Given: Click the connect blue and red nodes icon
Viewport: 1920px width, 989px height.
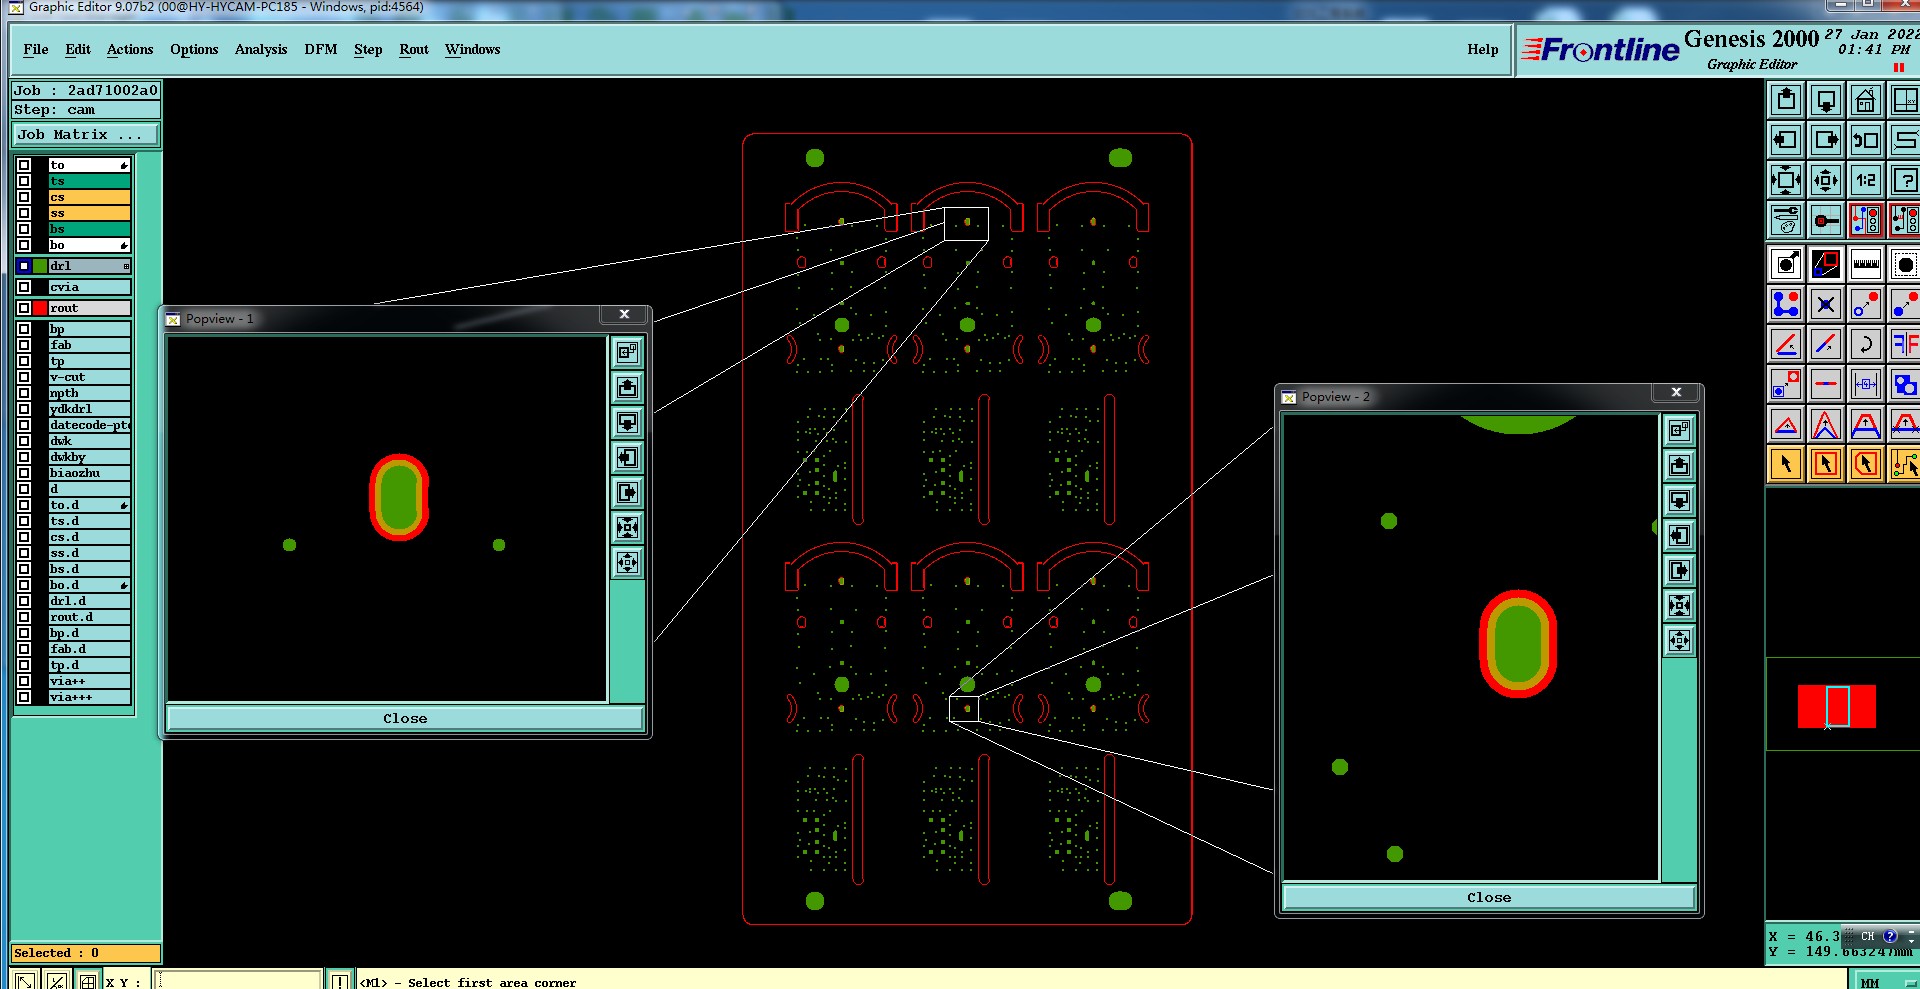Looking at the screenshot, I should (x=1786, y=304).
